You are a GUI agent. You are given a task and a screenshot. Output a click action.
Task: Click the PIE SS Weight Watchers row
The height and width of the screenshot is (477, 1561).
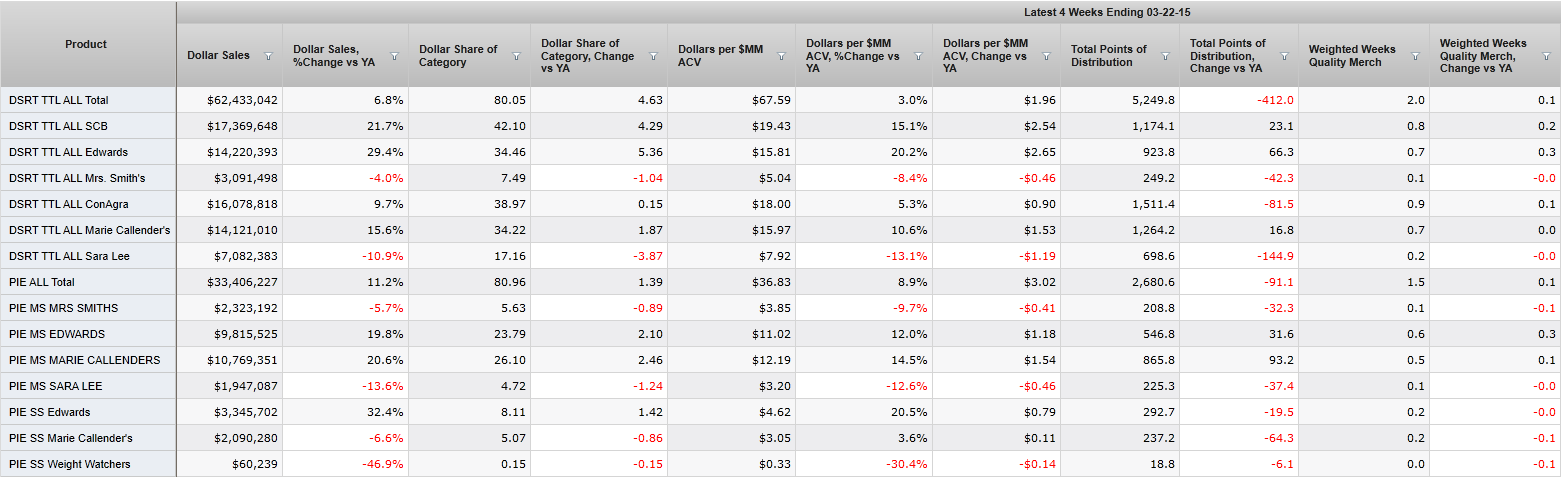69,464
